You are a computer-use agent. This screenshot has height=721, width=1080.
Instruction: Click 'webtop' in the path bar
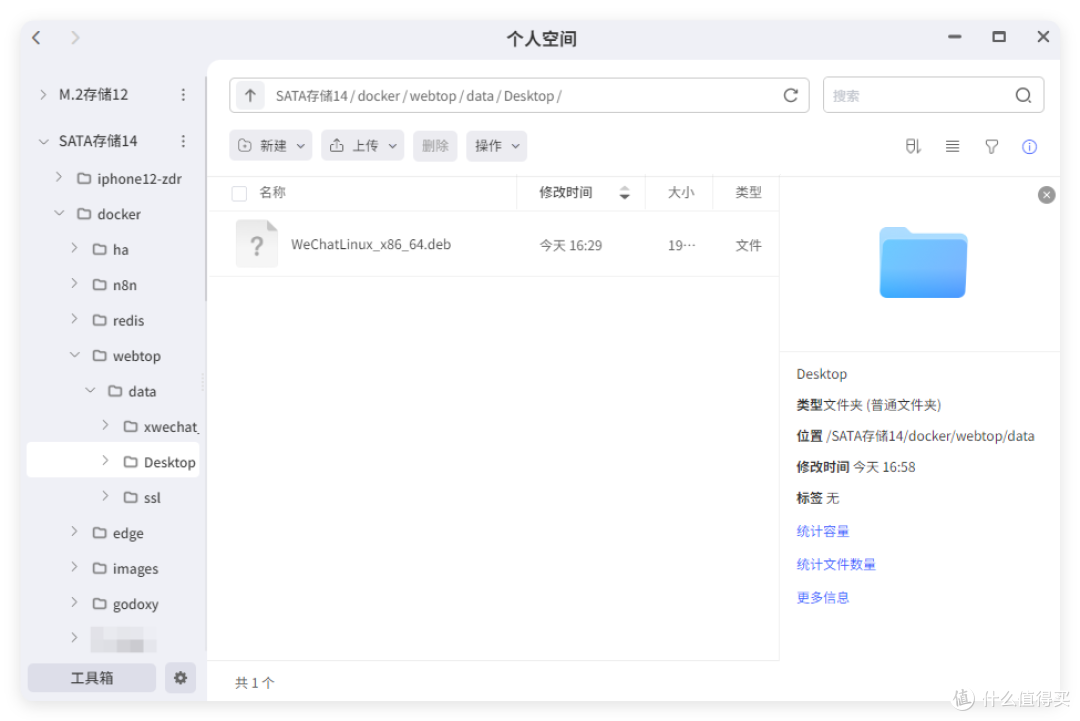pyautogui.click(x=433, y=96)
